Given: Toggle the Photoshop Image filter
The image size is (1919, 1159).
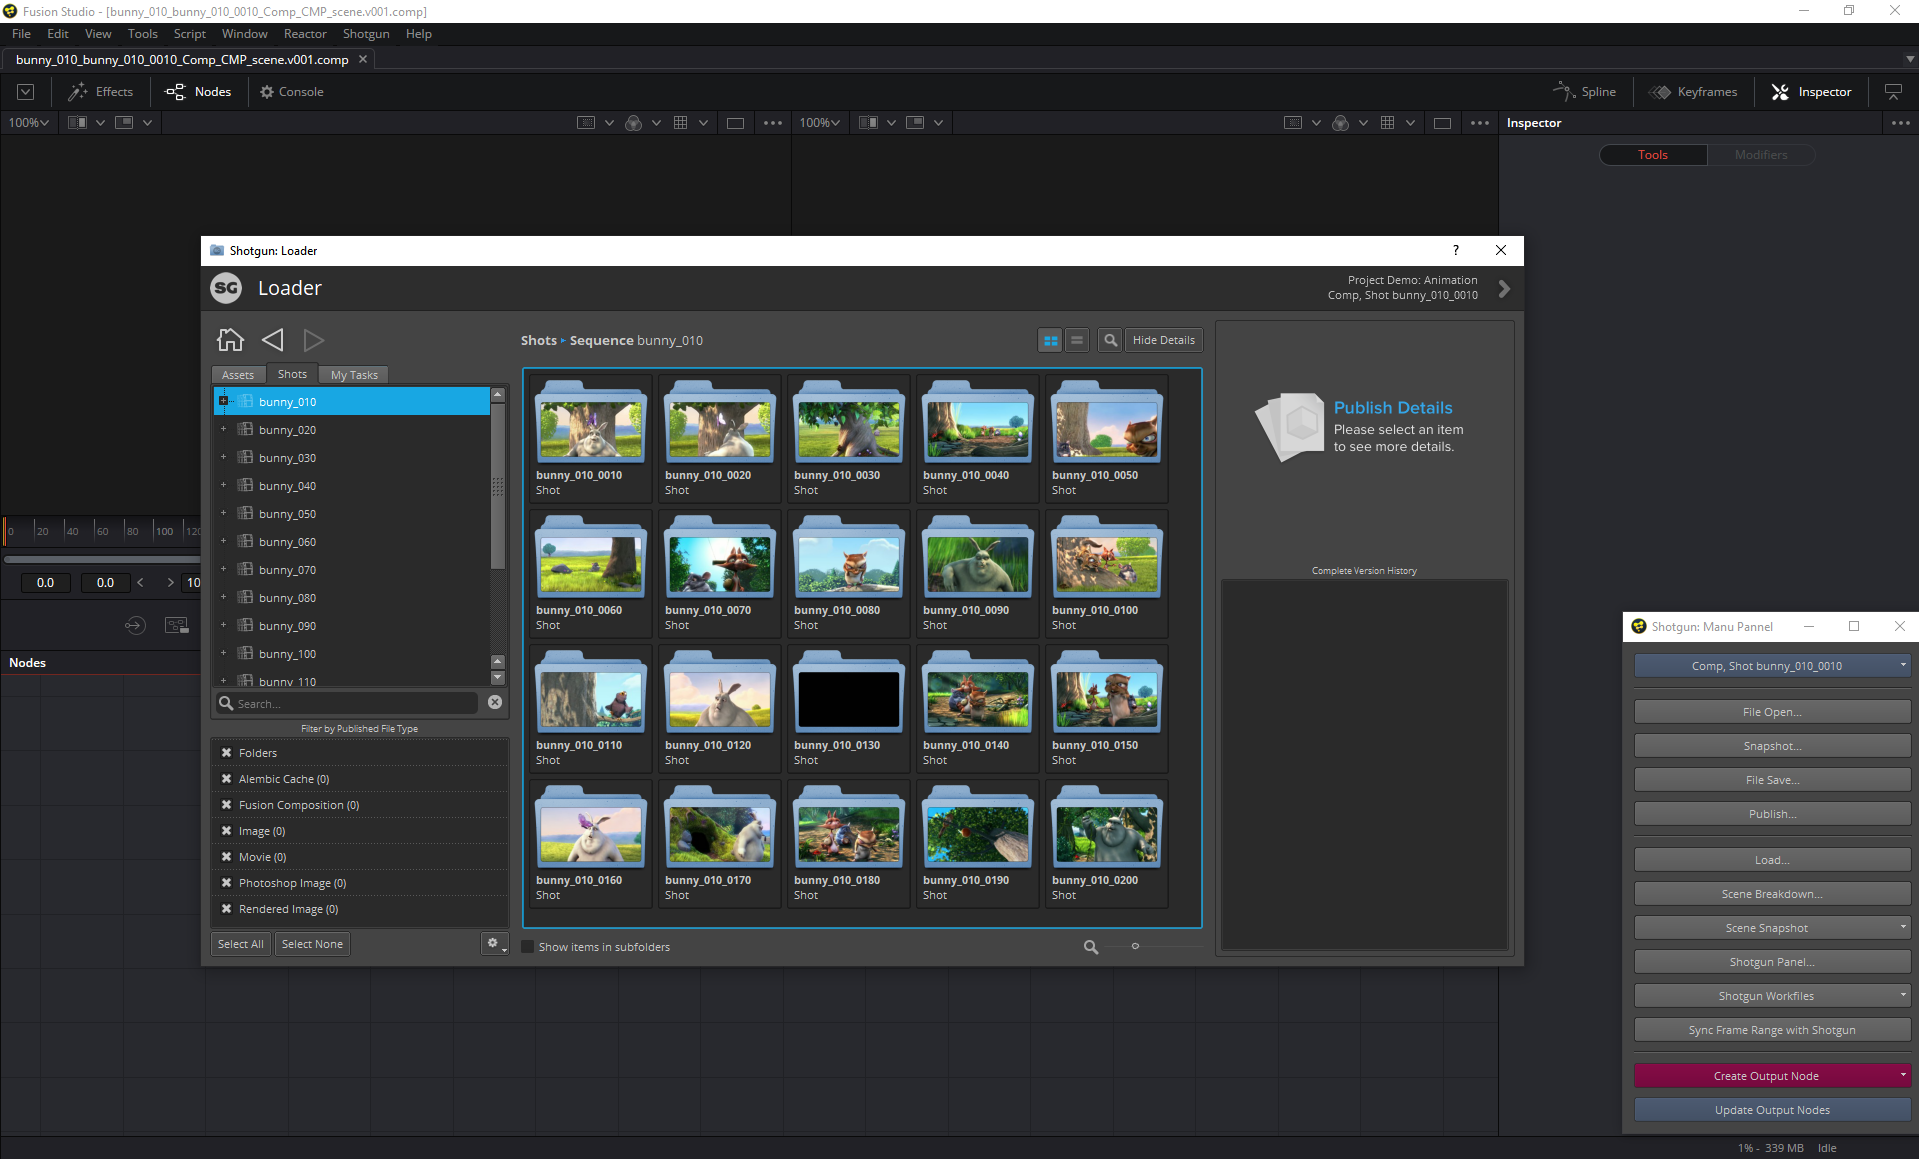Looking at the screenshot, I should [x=227, y=883].
